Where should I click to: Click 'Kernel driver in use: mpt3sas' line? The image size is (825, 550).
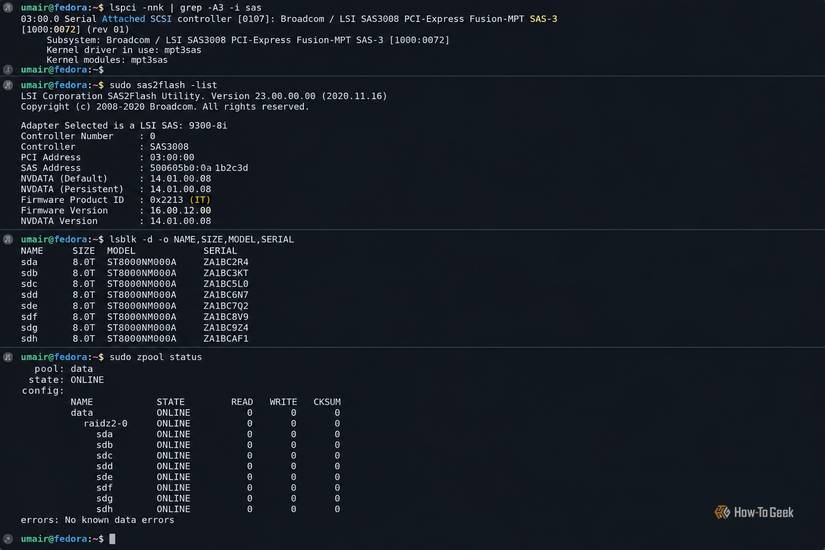tap(124, 50)
